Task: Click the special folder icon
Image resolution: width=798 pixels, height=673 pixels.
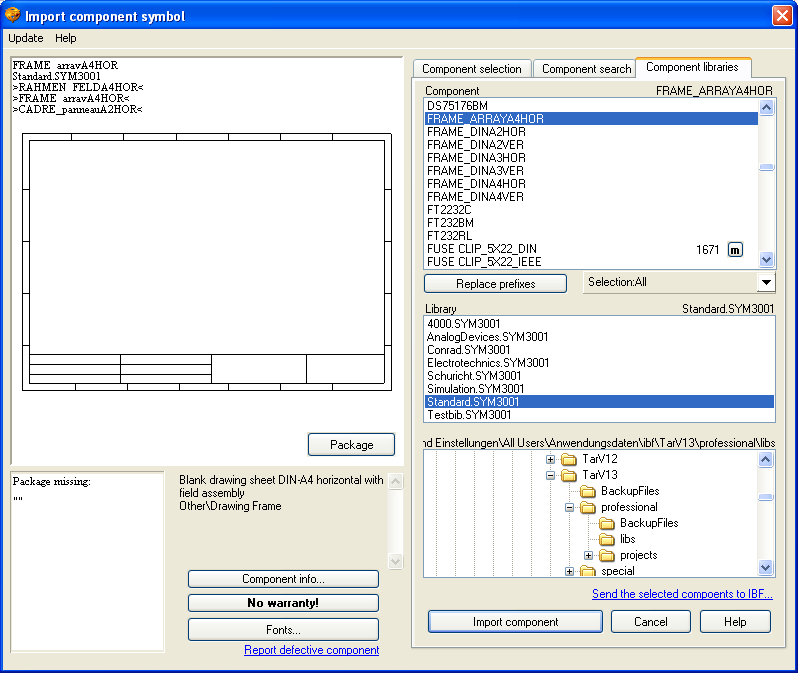Action: pos(588,571)
